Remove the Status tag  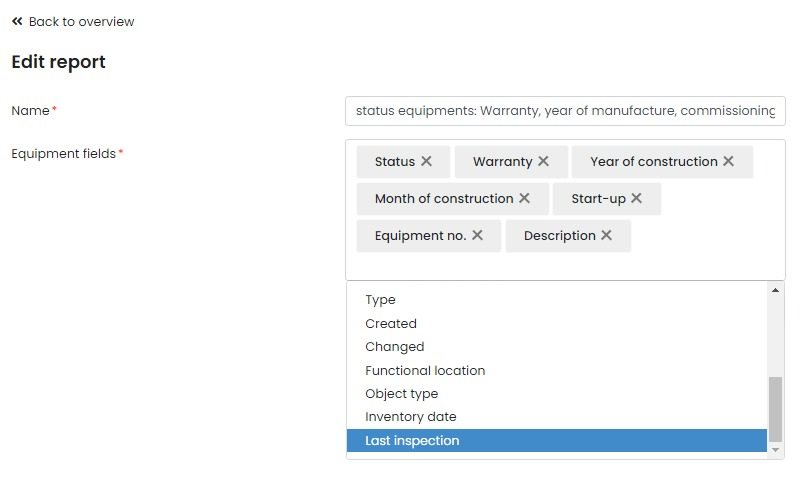(426, 161)
